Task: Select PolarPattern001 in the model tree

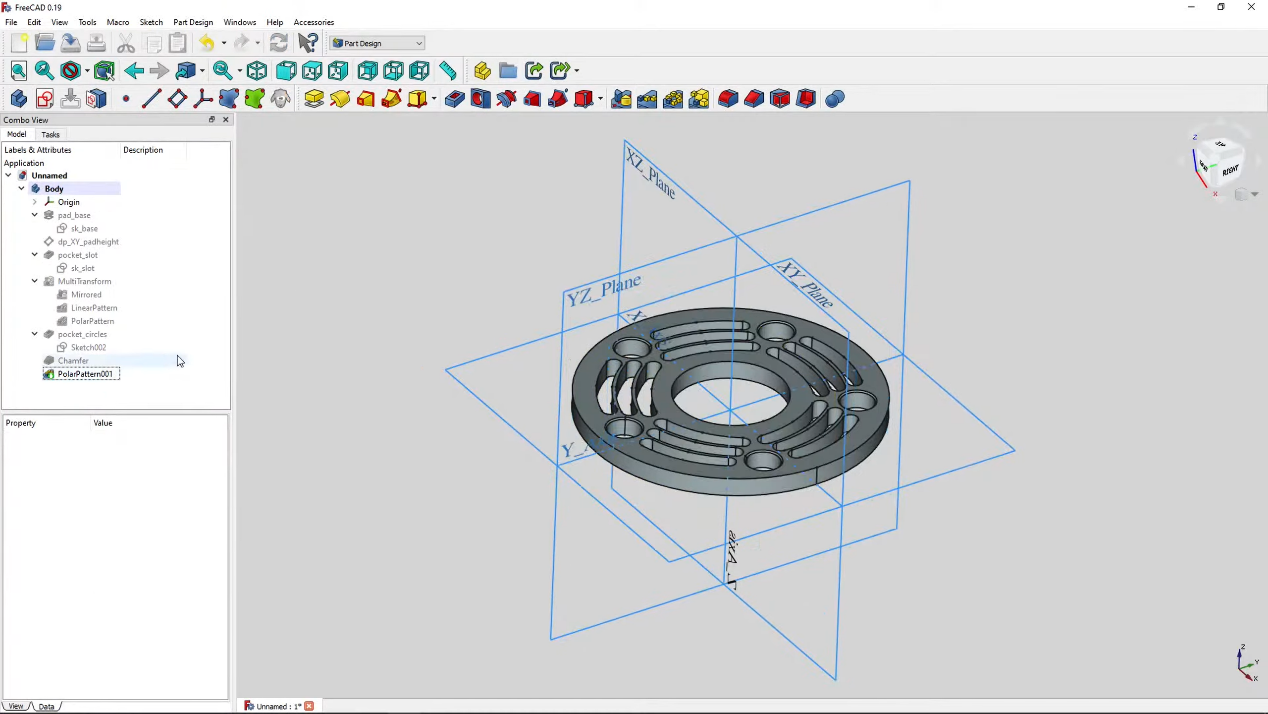Action: point(85,373)
